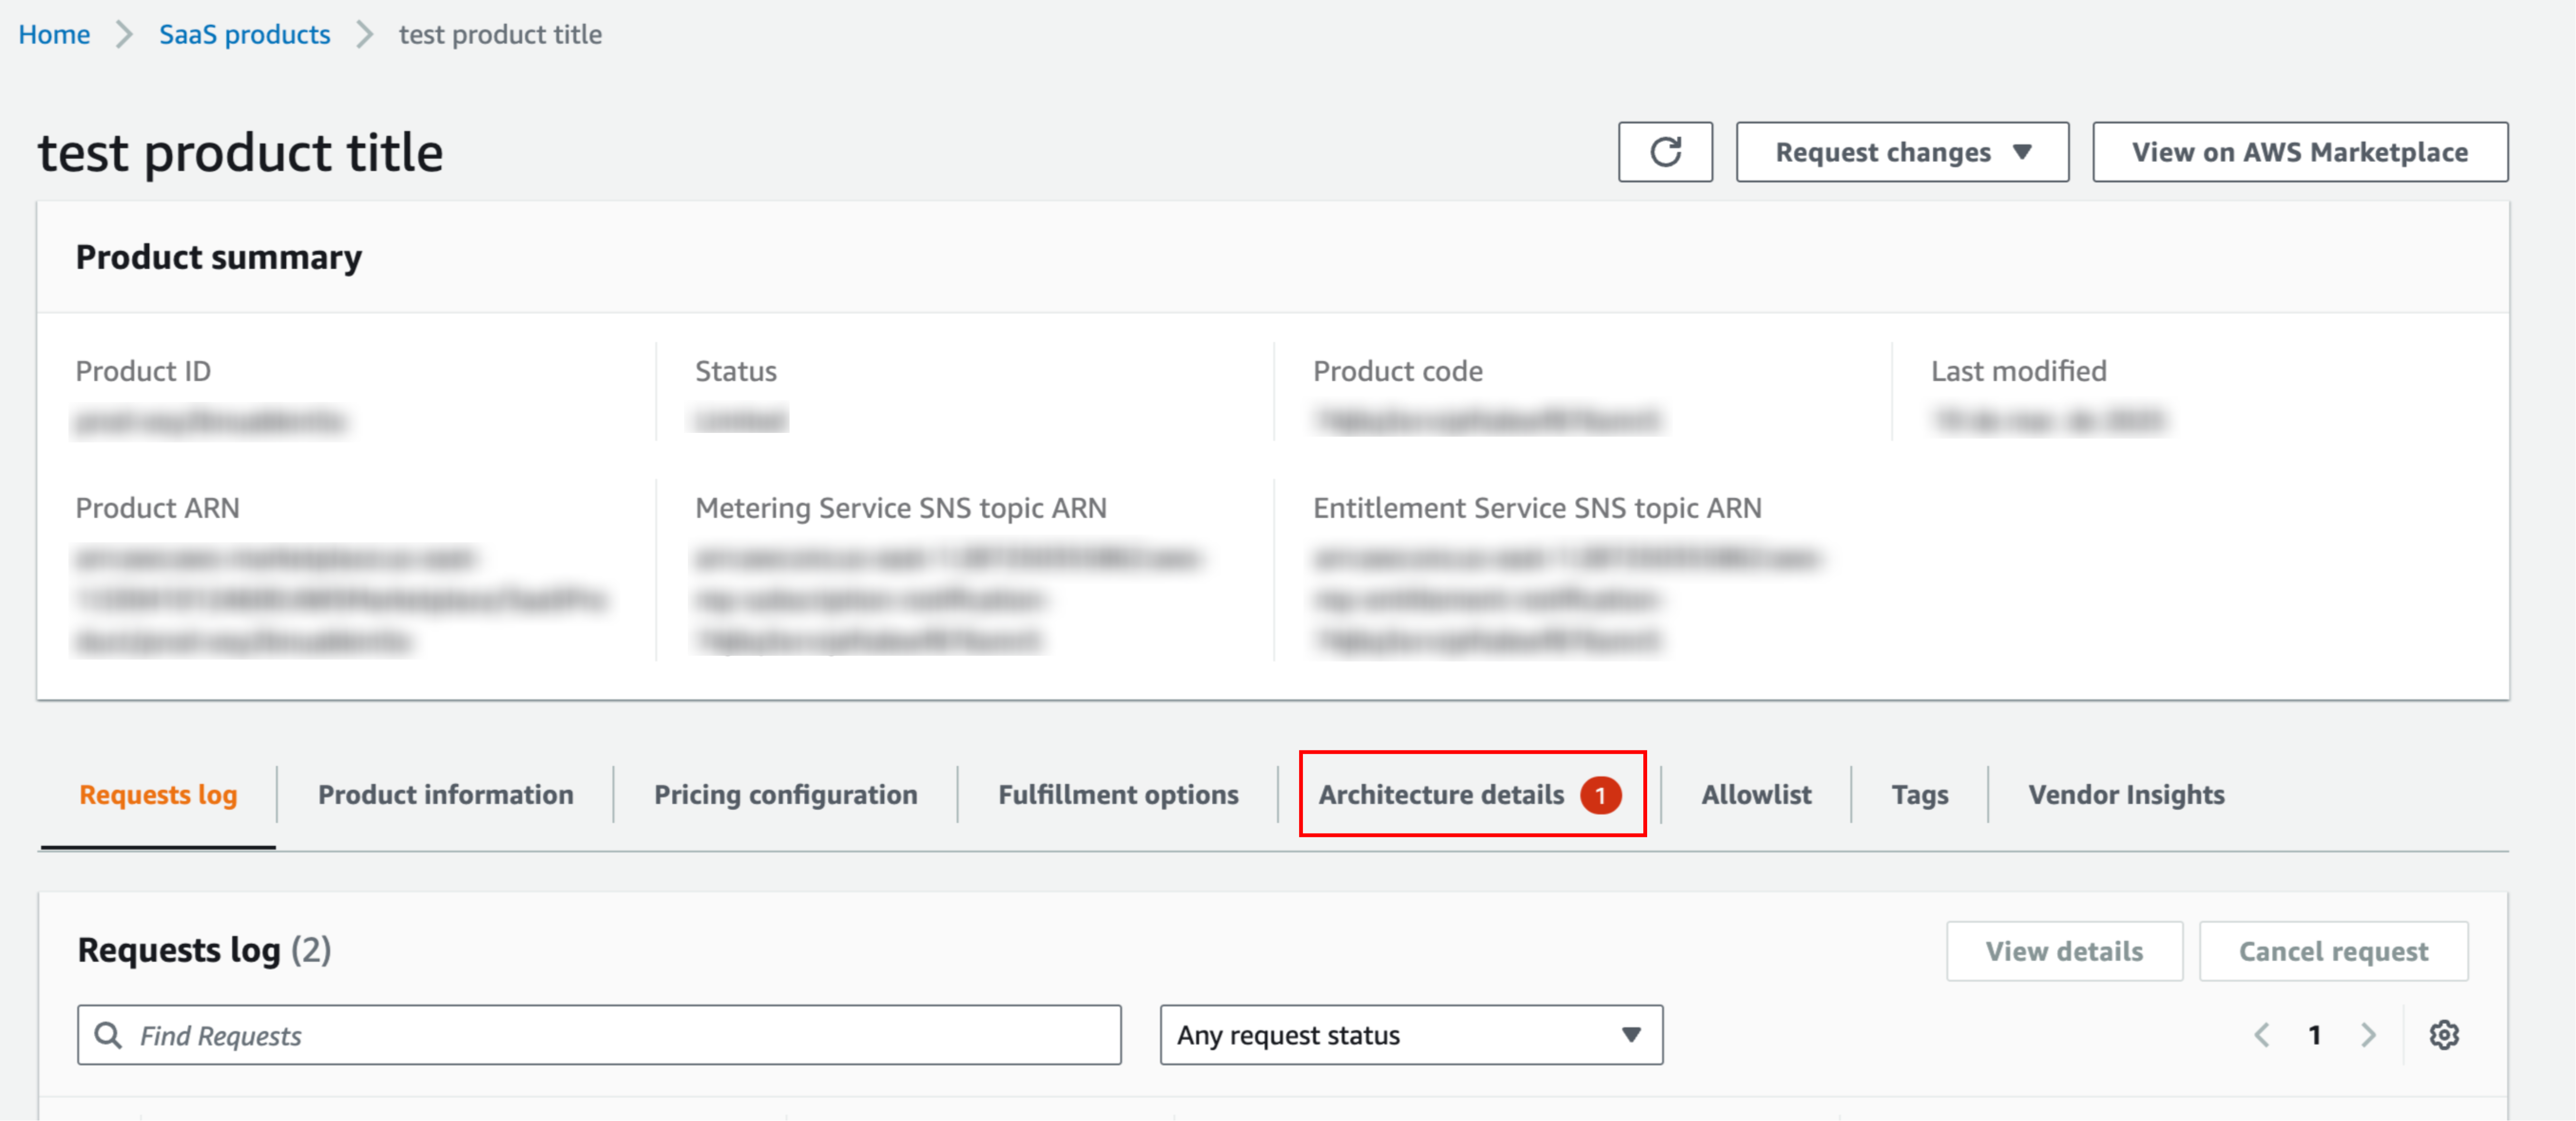Viewport: 2576px width, 1121px height.
Task: Click the 'Product code' label
Action: coord(1397,371)
